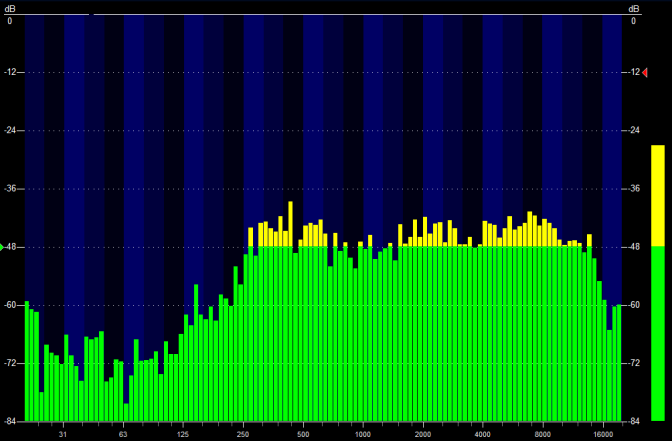Click the green level marker at -48 dB

tap(2, 247)
